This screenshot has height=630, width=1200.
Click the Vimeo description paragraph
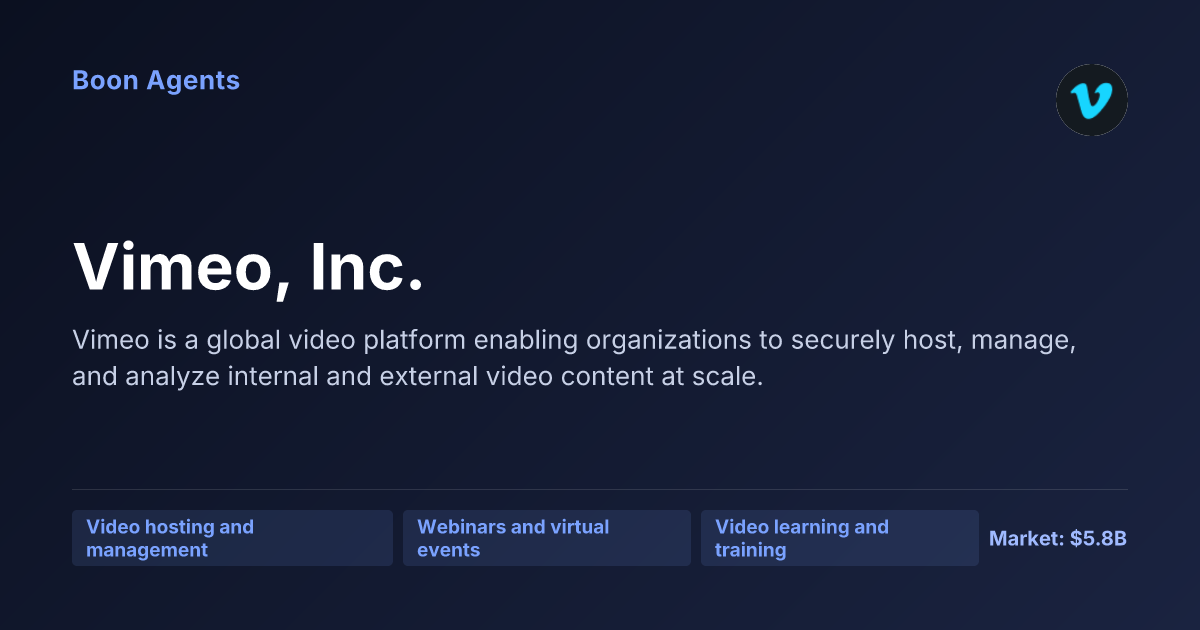pyautogui.click(x=574, y=358)
